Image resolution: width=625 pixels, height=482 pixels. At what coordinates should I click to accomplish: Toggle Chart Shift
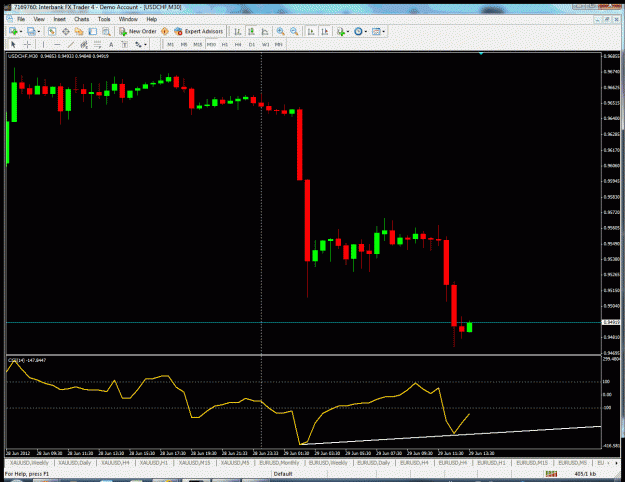pos(324,31)
